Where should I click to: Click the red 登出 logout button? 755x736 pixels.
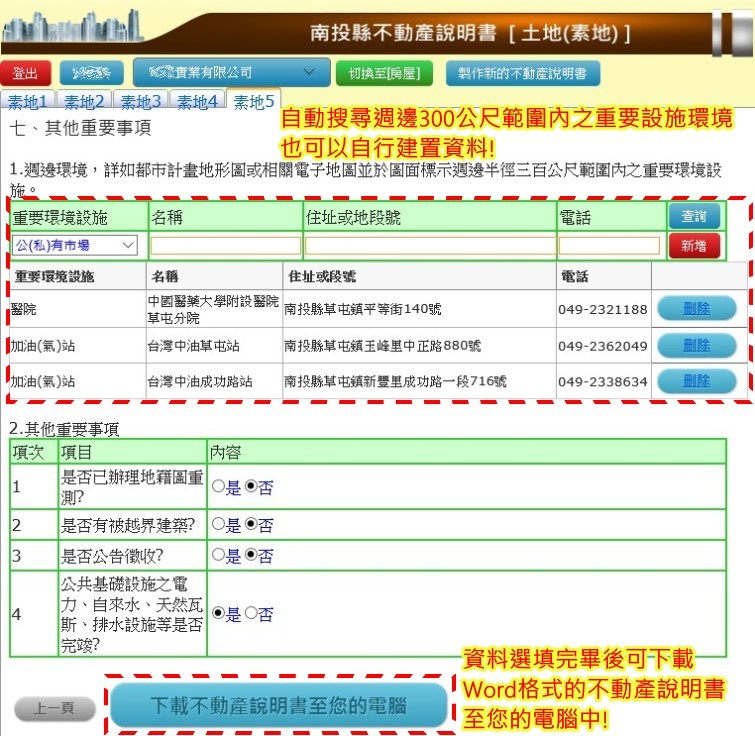tap(26, 74)
